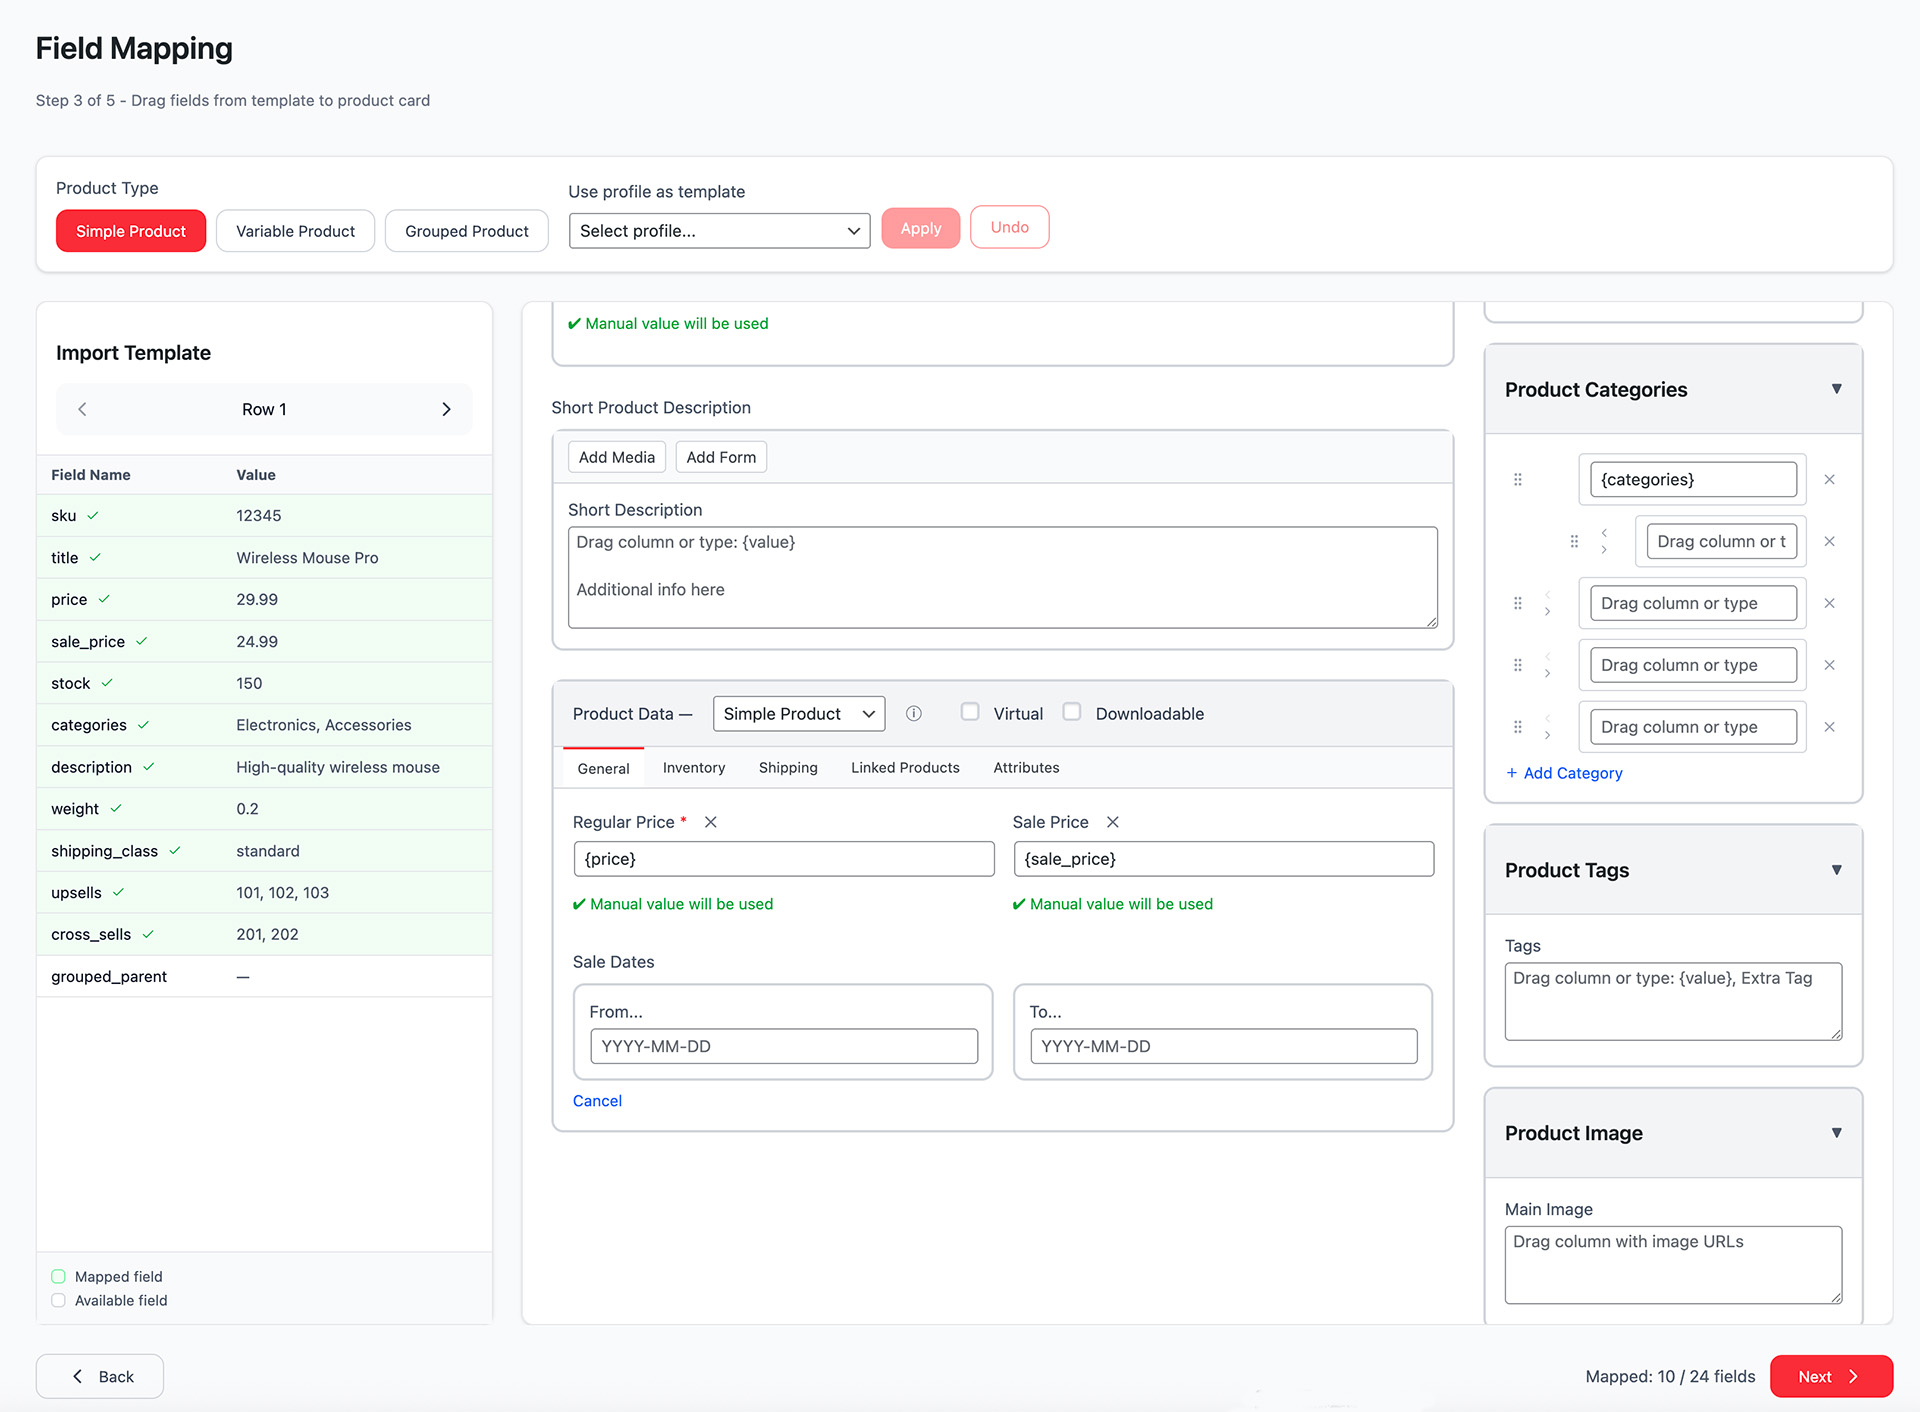Screen dimensions: 1920x1412
Task: Clear the Regular Price mapping X
Action: pyautogui.click(x=711, y=822)
